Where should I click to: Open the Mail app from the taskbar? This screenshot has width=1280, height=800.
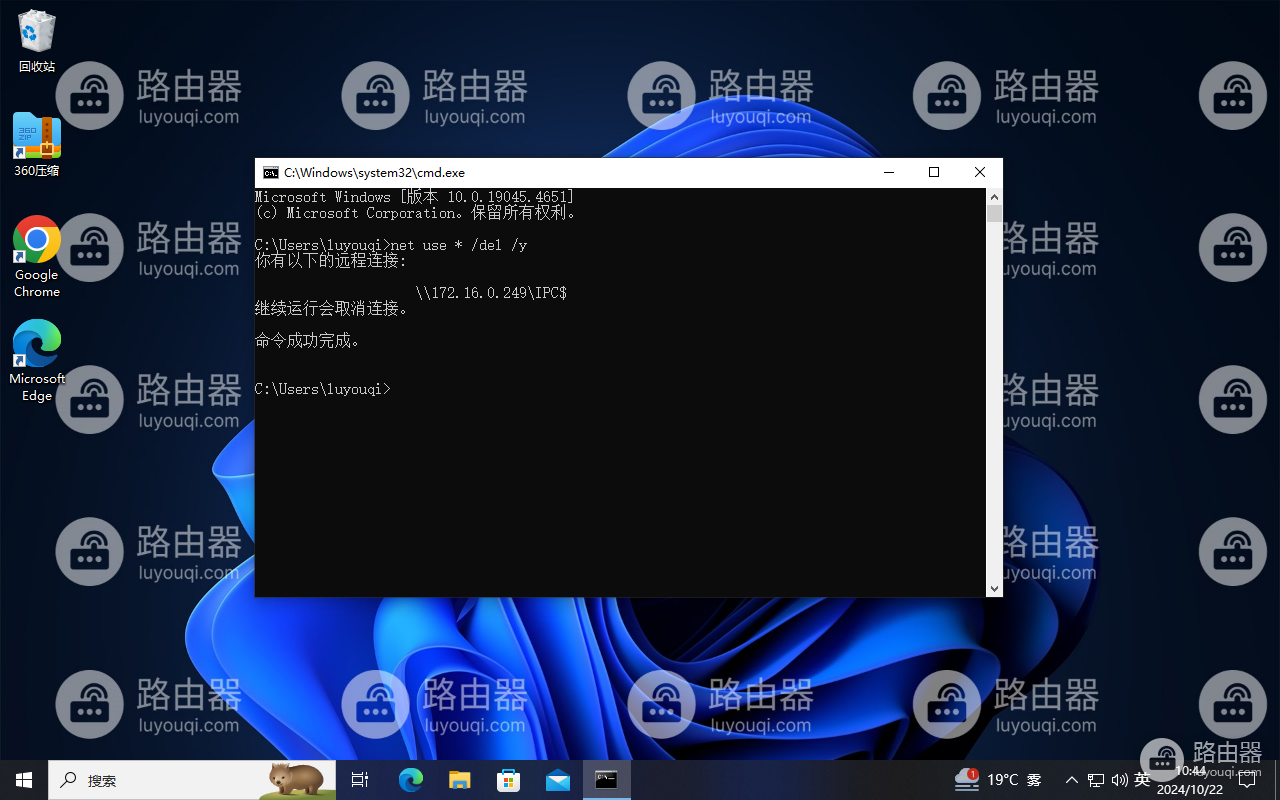tap(558, 780)
